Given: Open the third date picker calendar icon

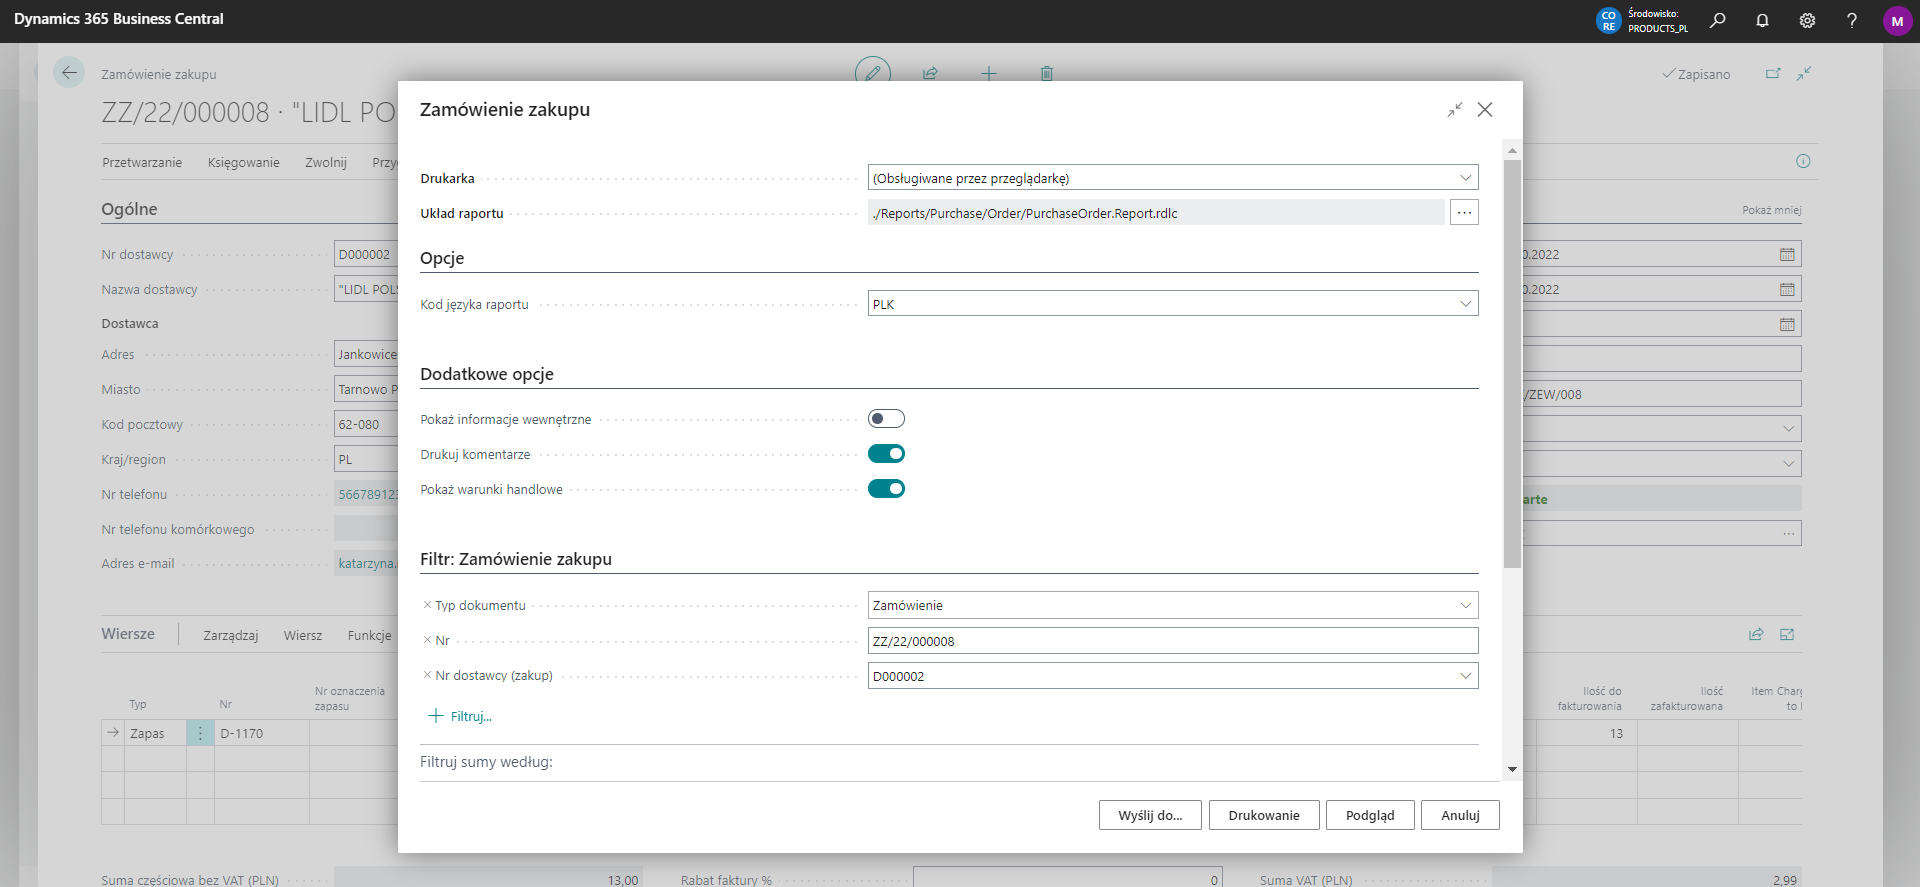Looking at the screenshot, I should coord(1787,324).
